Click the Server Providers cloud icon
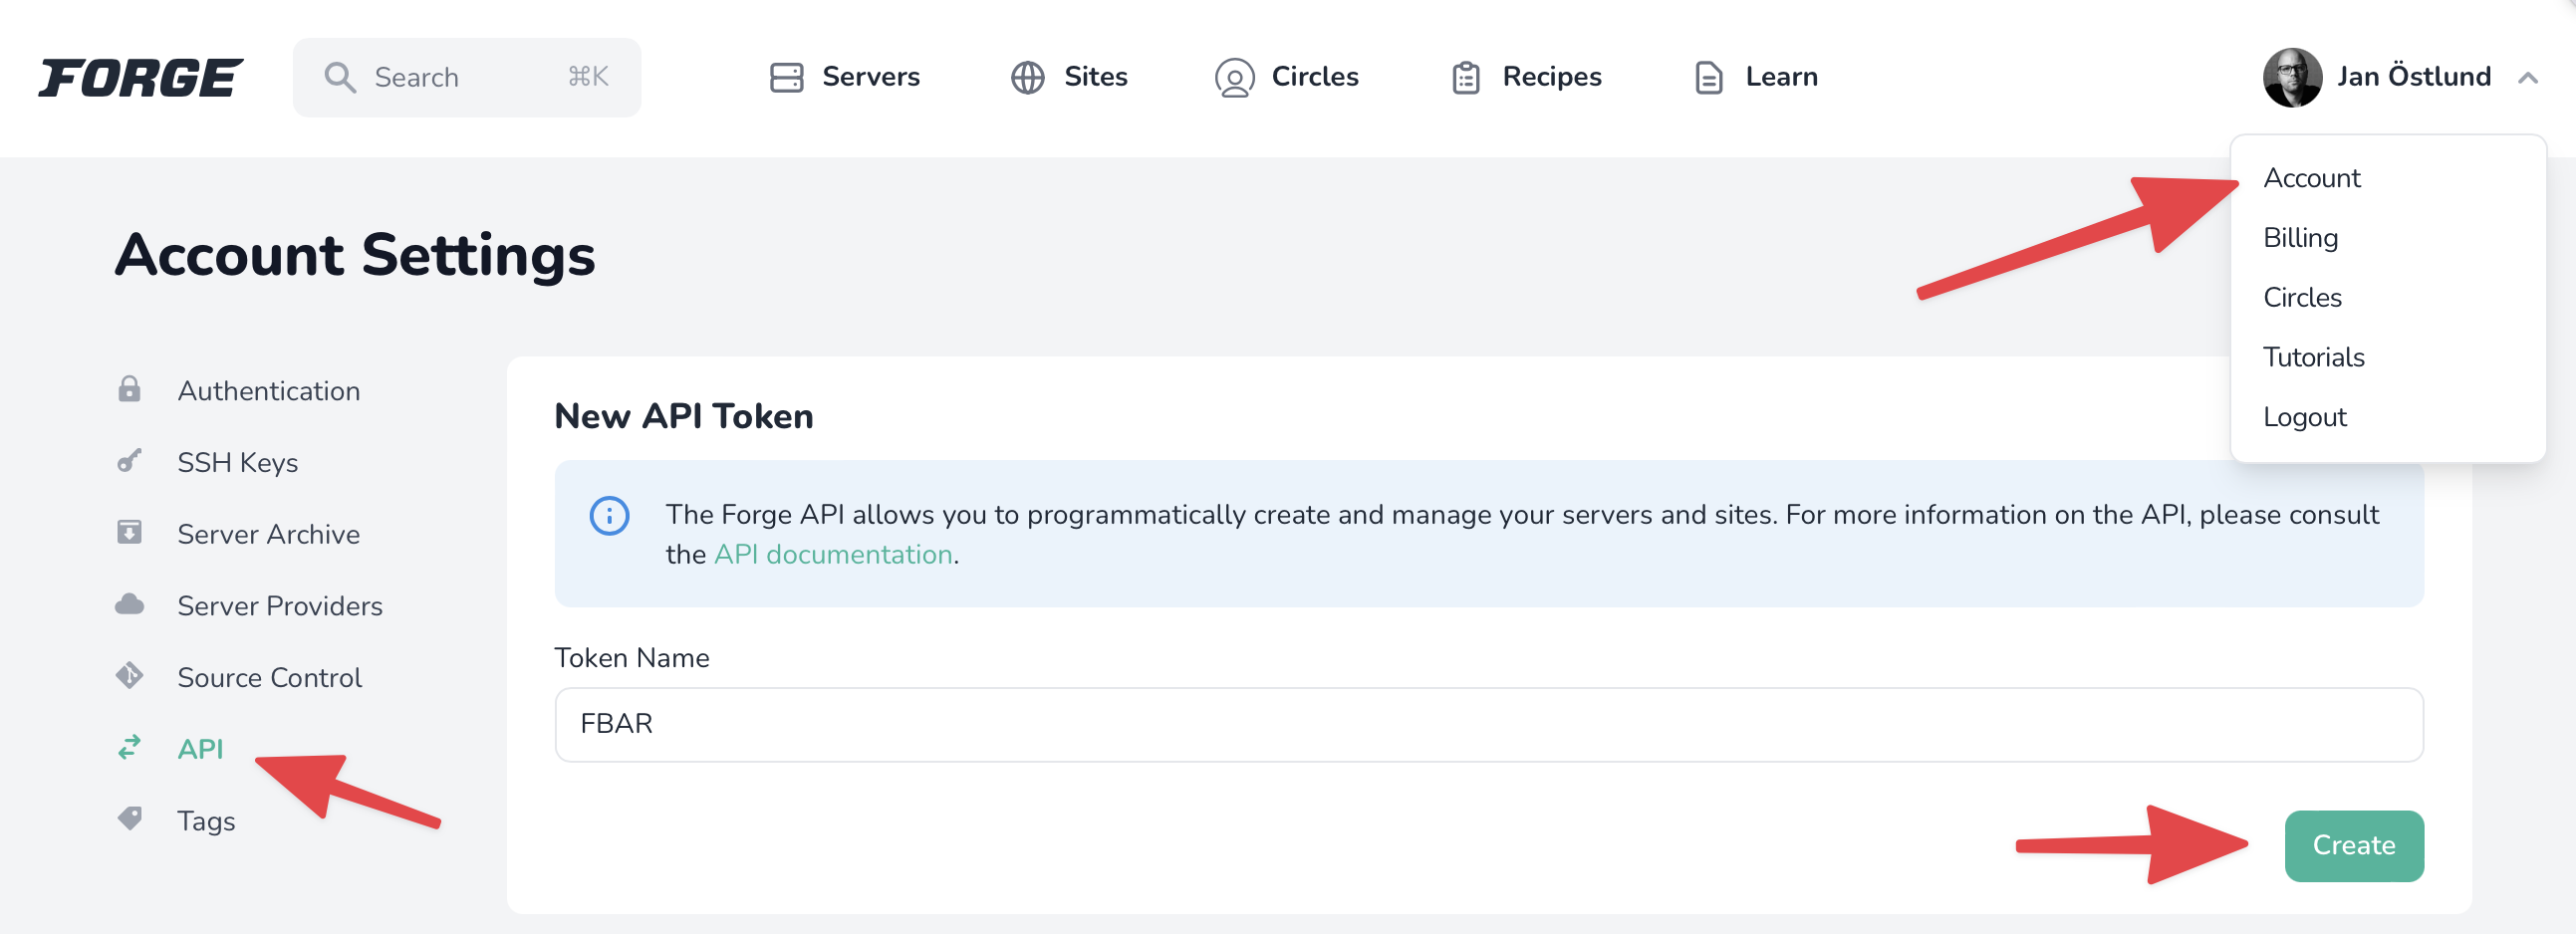 (x=129, y=604)
